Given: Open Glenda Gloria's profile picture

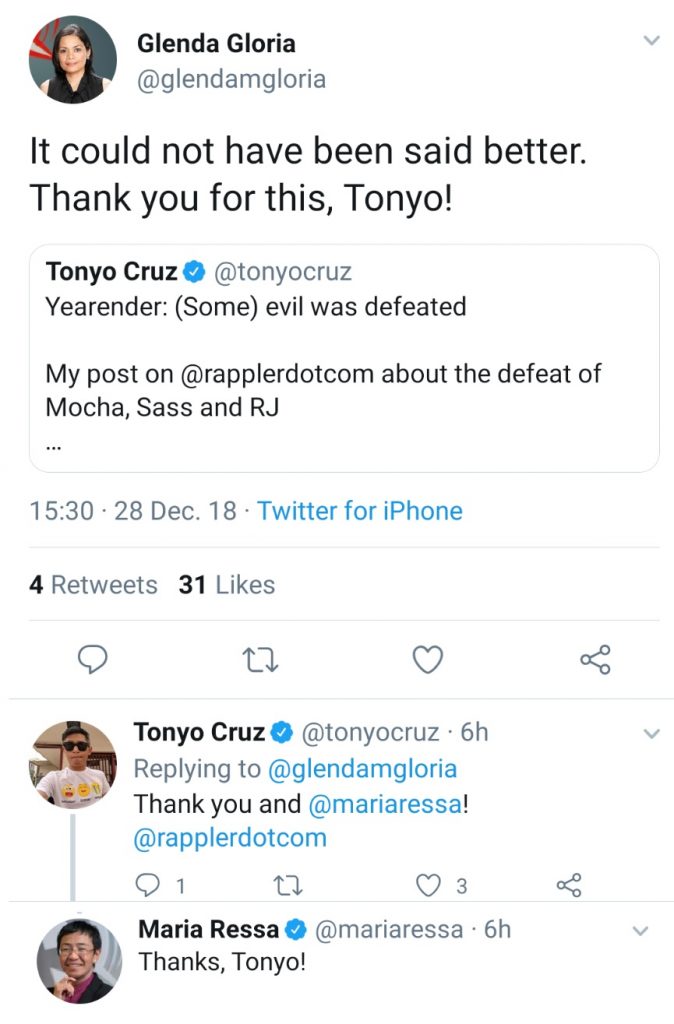Looking at the screenshot, I should coord(72,59).
